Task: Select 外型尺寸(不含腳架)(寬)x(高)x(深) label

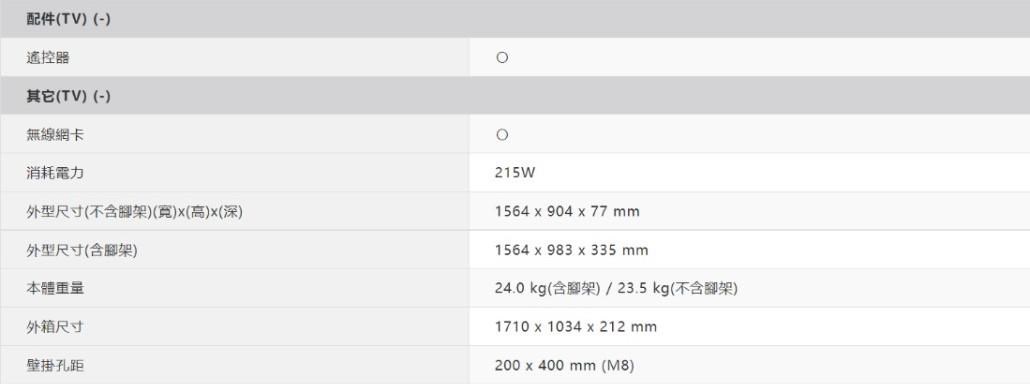Action: 135,211
